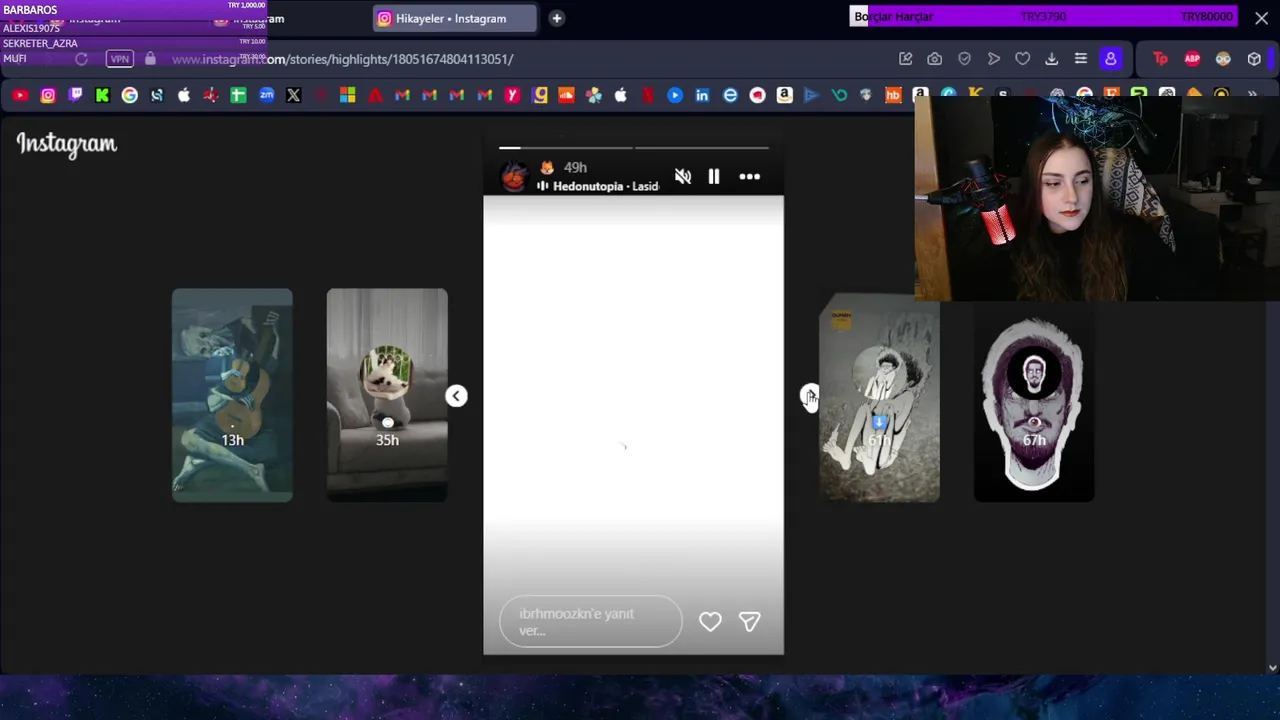The image size is (1280, 720).
Task: Open the purple profile account button
Action: [x=1110, y=59]
